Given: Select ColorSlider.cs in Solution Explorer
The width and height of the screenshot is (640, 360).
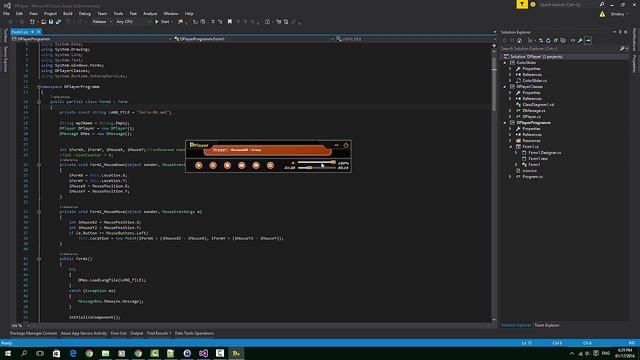Looking at the screenshot, I should [534, 81].
